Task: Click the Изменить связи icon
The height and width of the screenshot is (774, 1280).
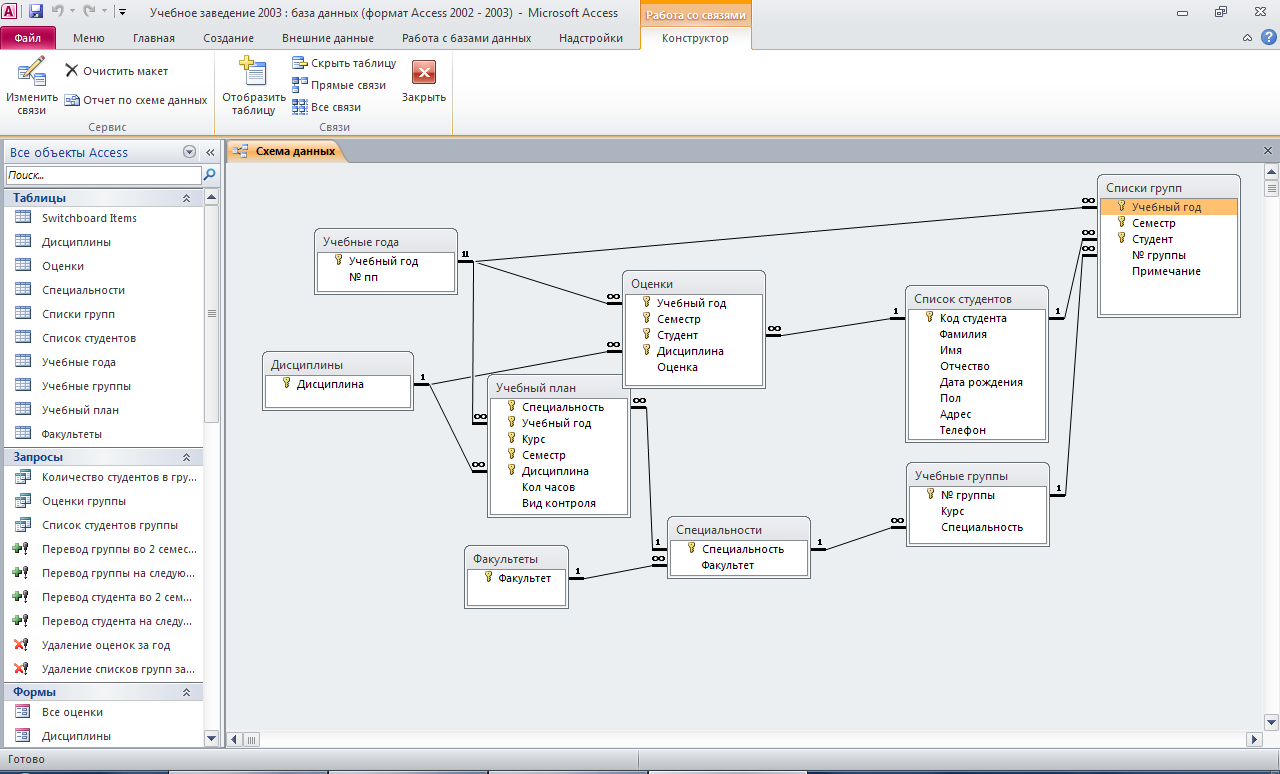Action: [x=32, y=72]
